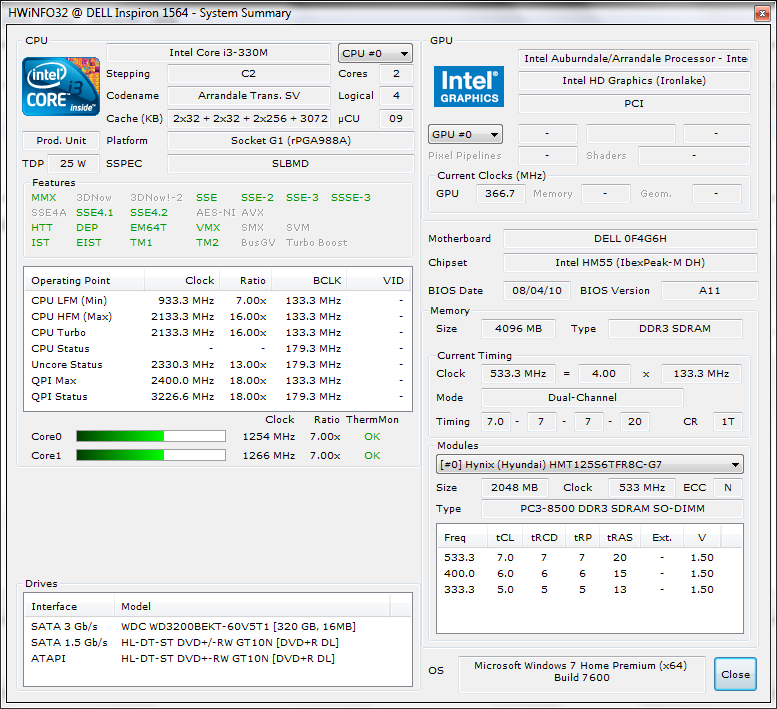Click the GPU clock 366.7 value
777x709 pixels.
click(500, 194)
